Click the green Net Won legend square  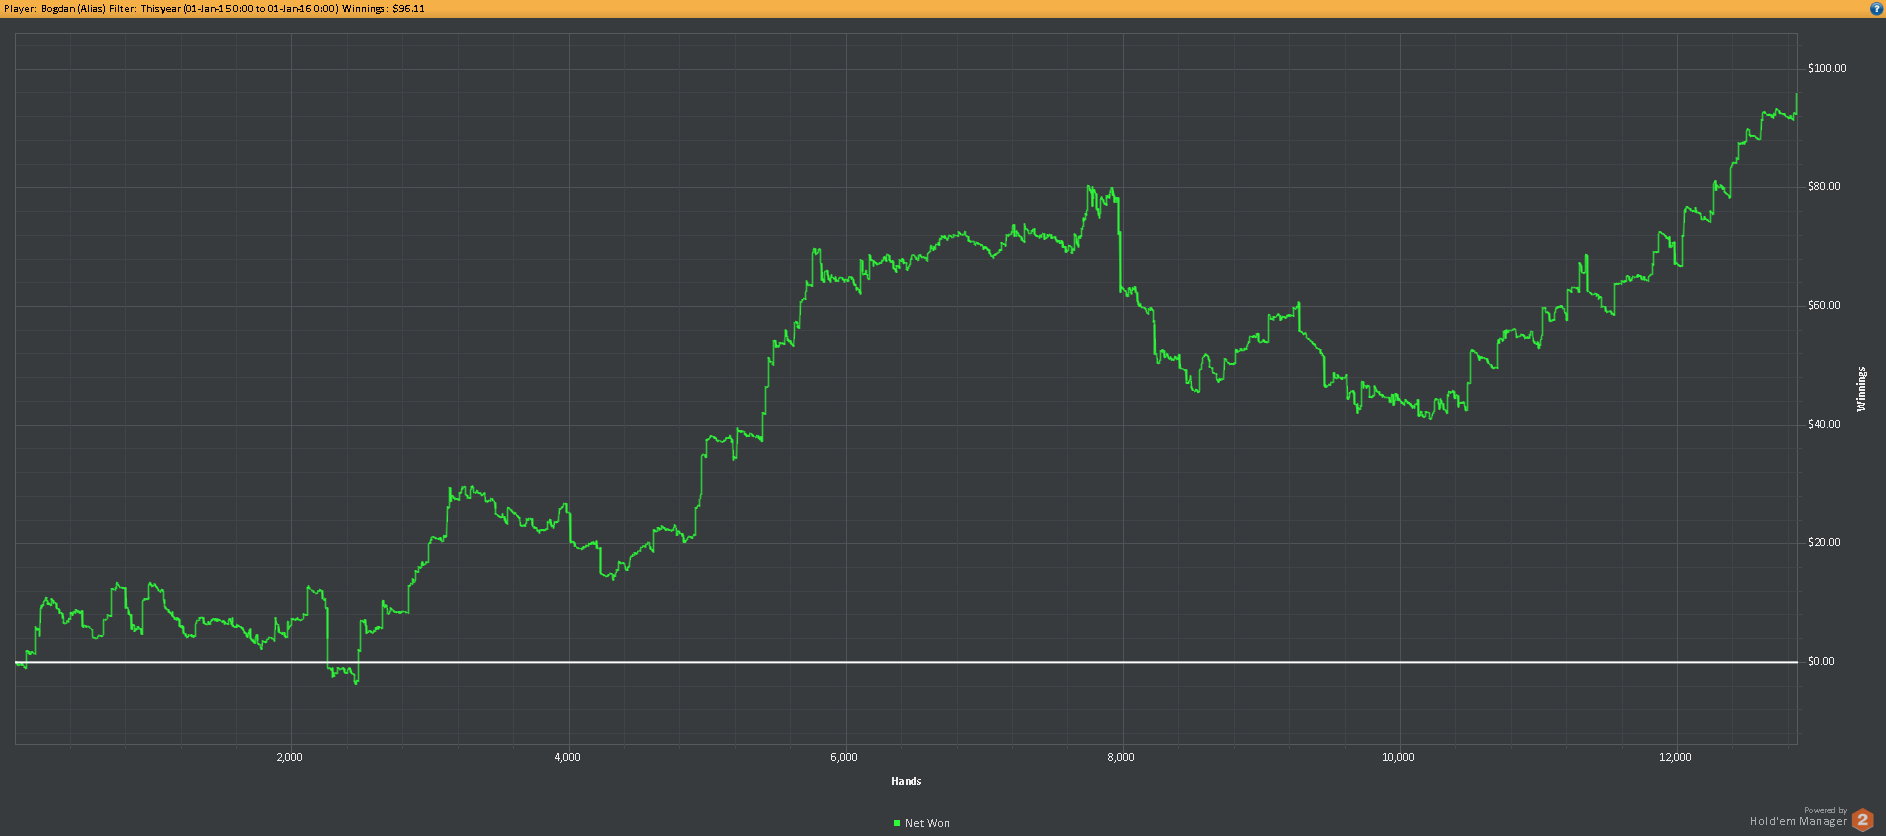point(897,823)
